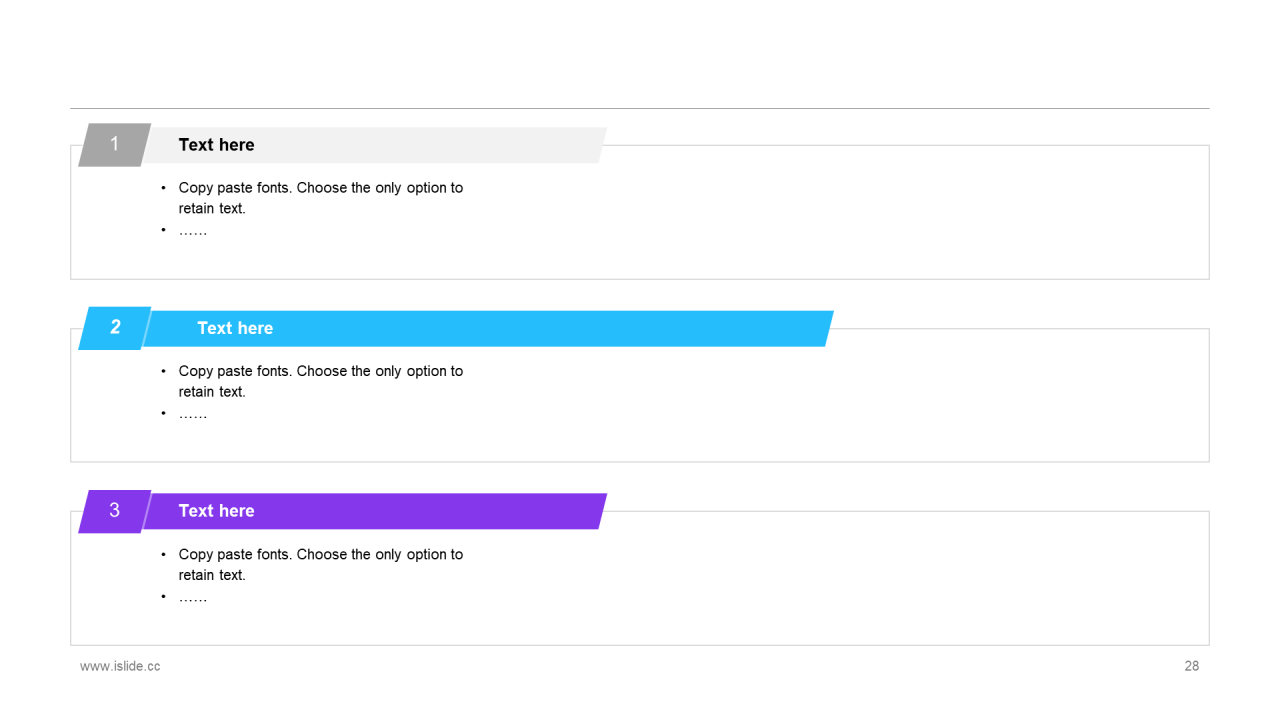Click the slide number 28
The image size is (1280, 720).
tap(1192, 666)
